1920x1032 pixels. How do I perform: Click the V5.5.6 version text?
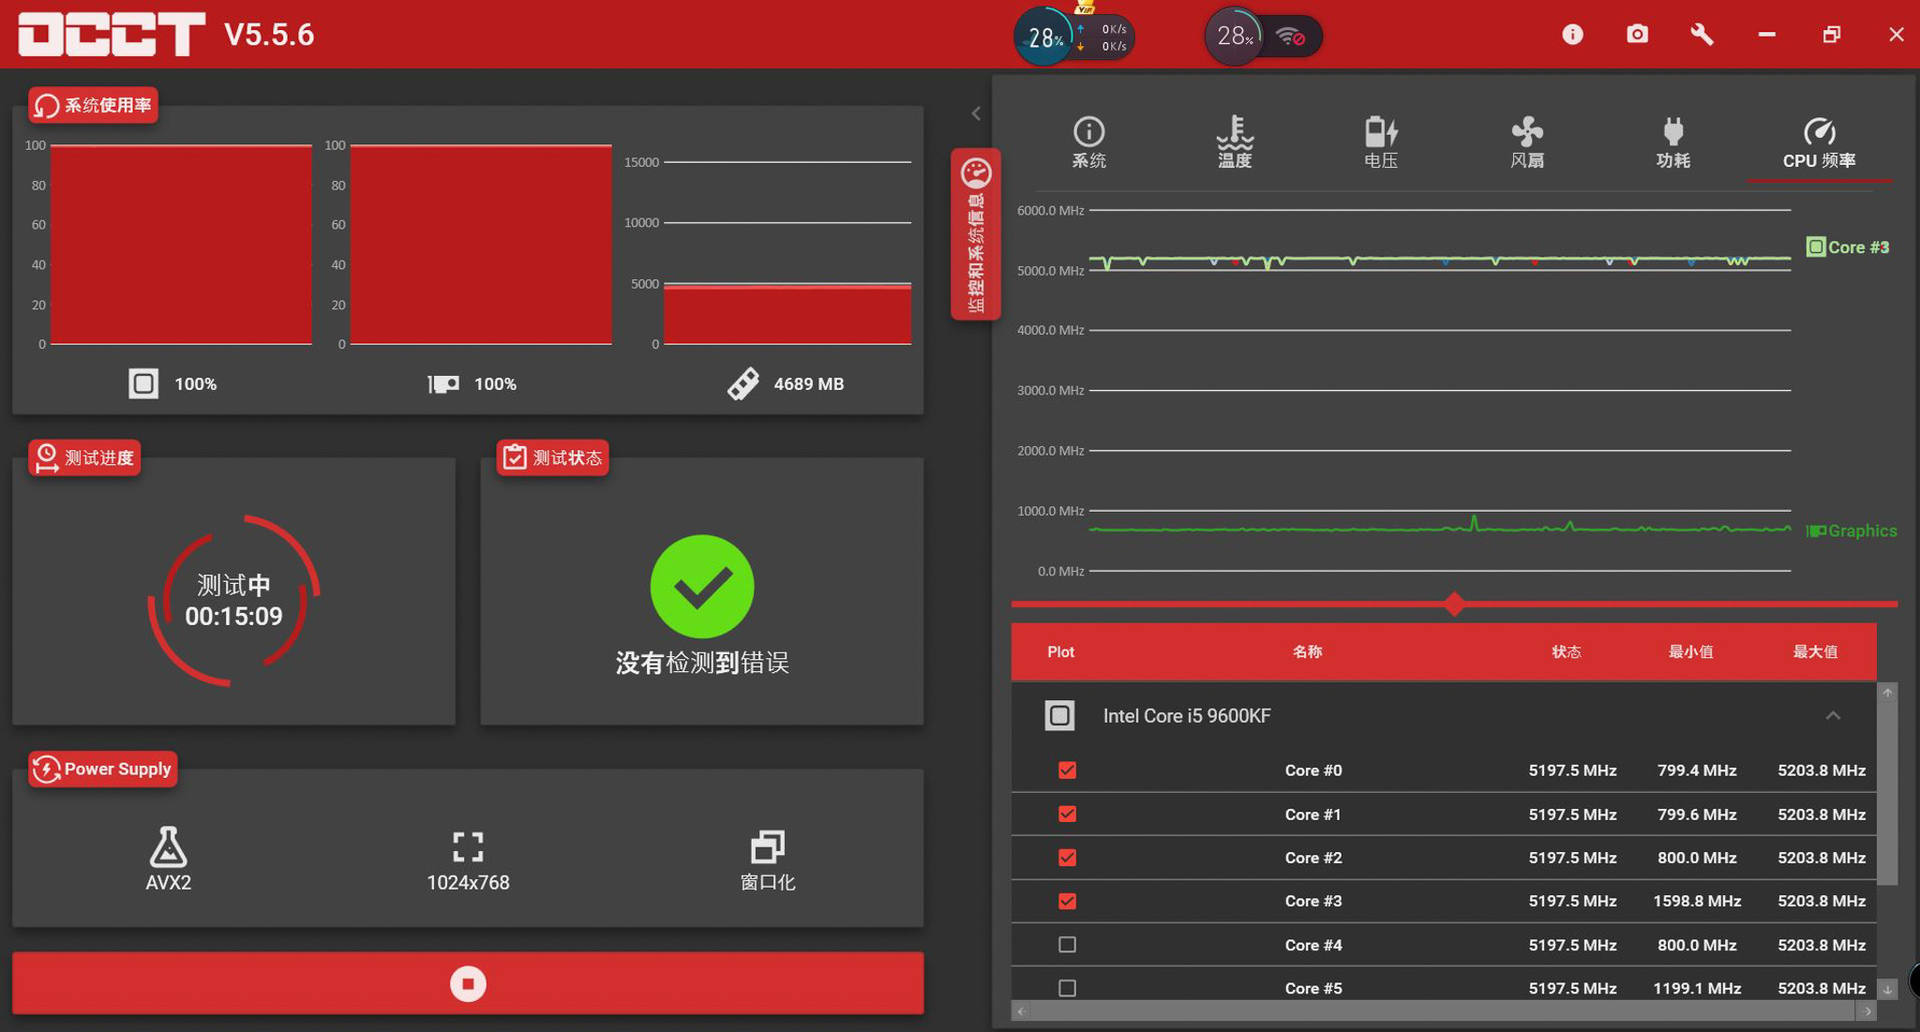(x=269, y=35)
